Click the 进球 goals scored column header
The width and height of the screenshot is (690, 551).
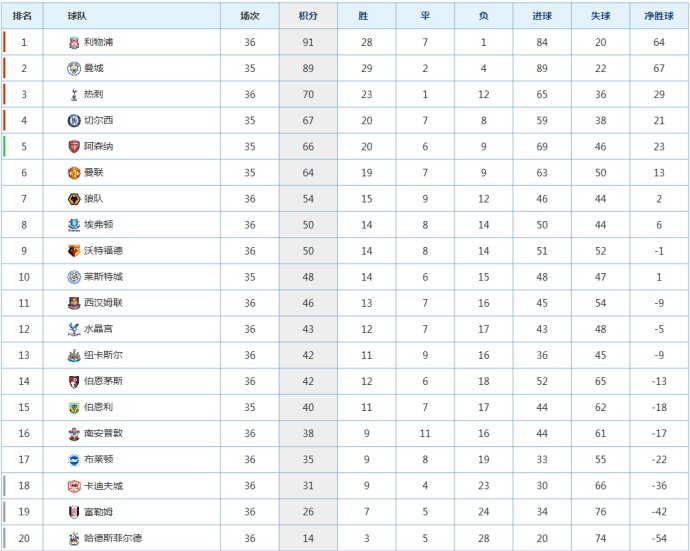coord(542,16)
